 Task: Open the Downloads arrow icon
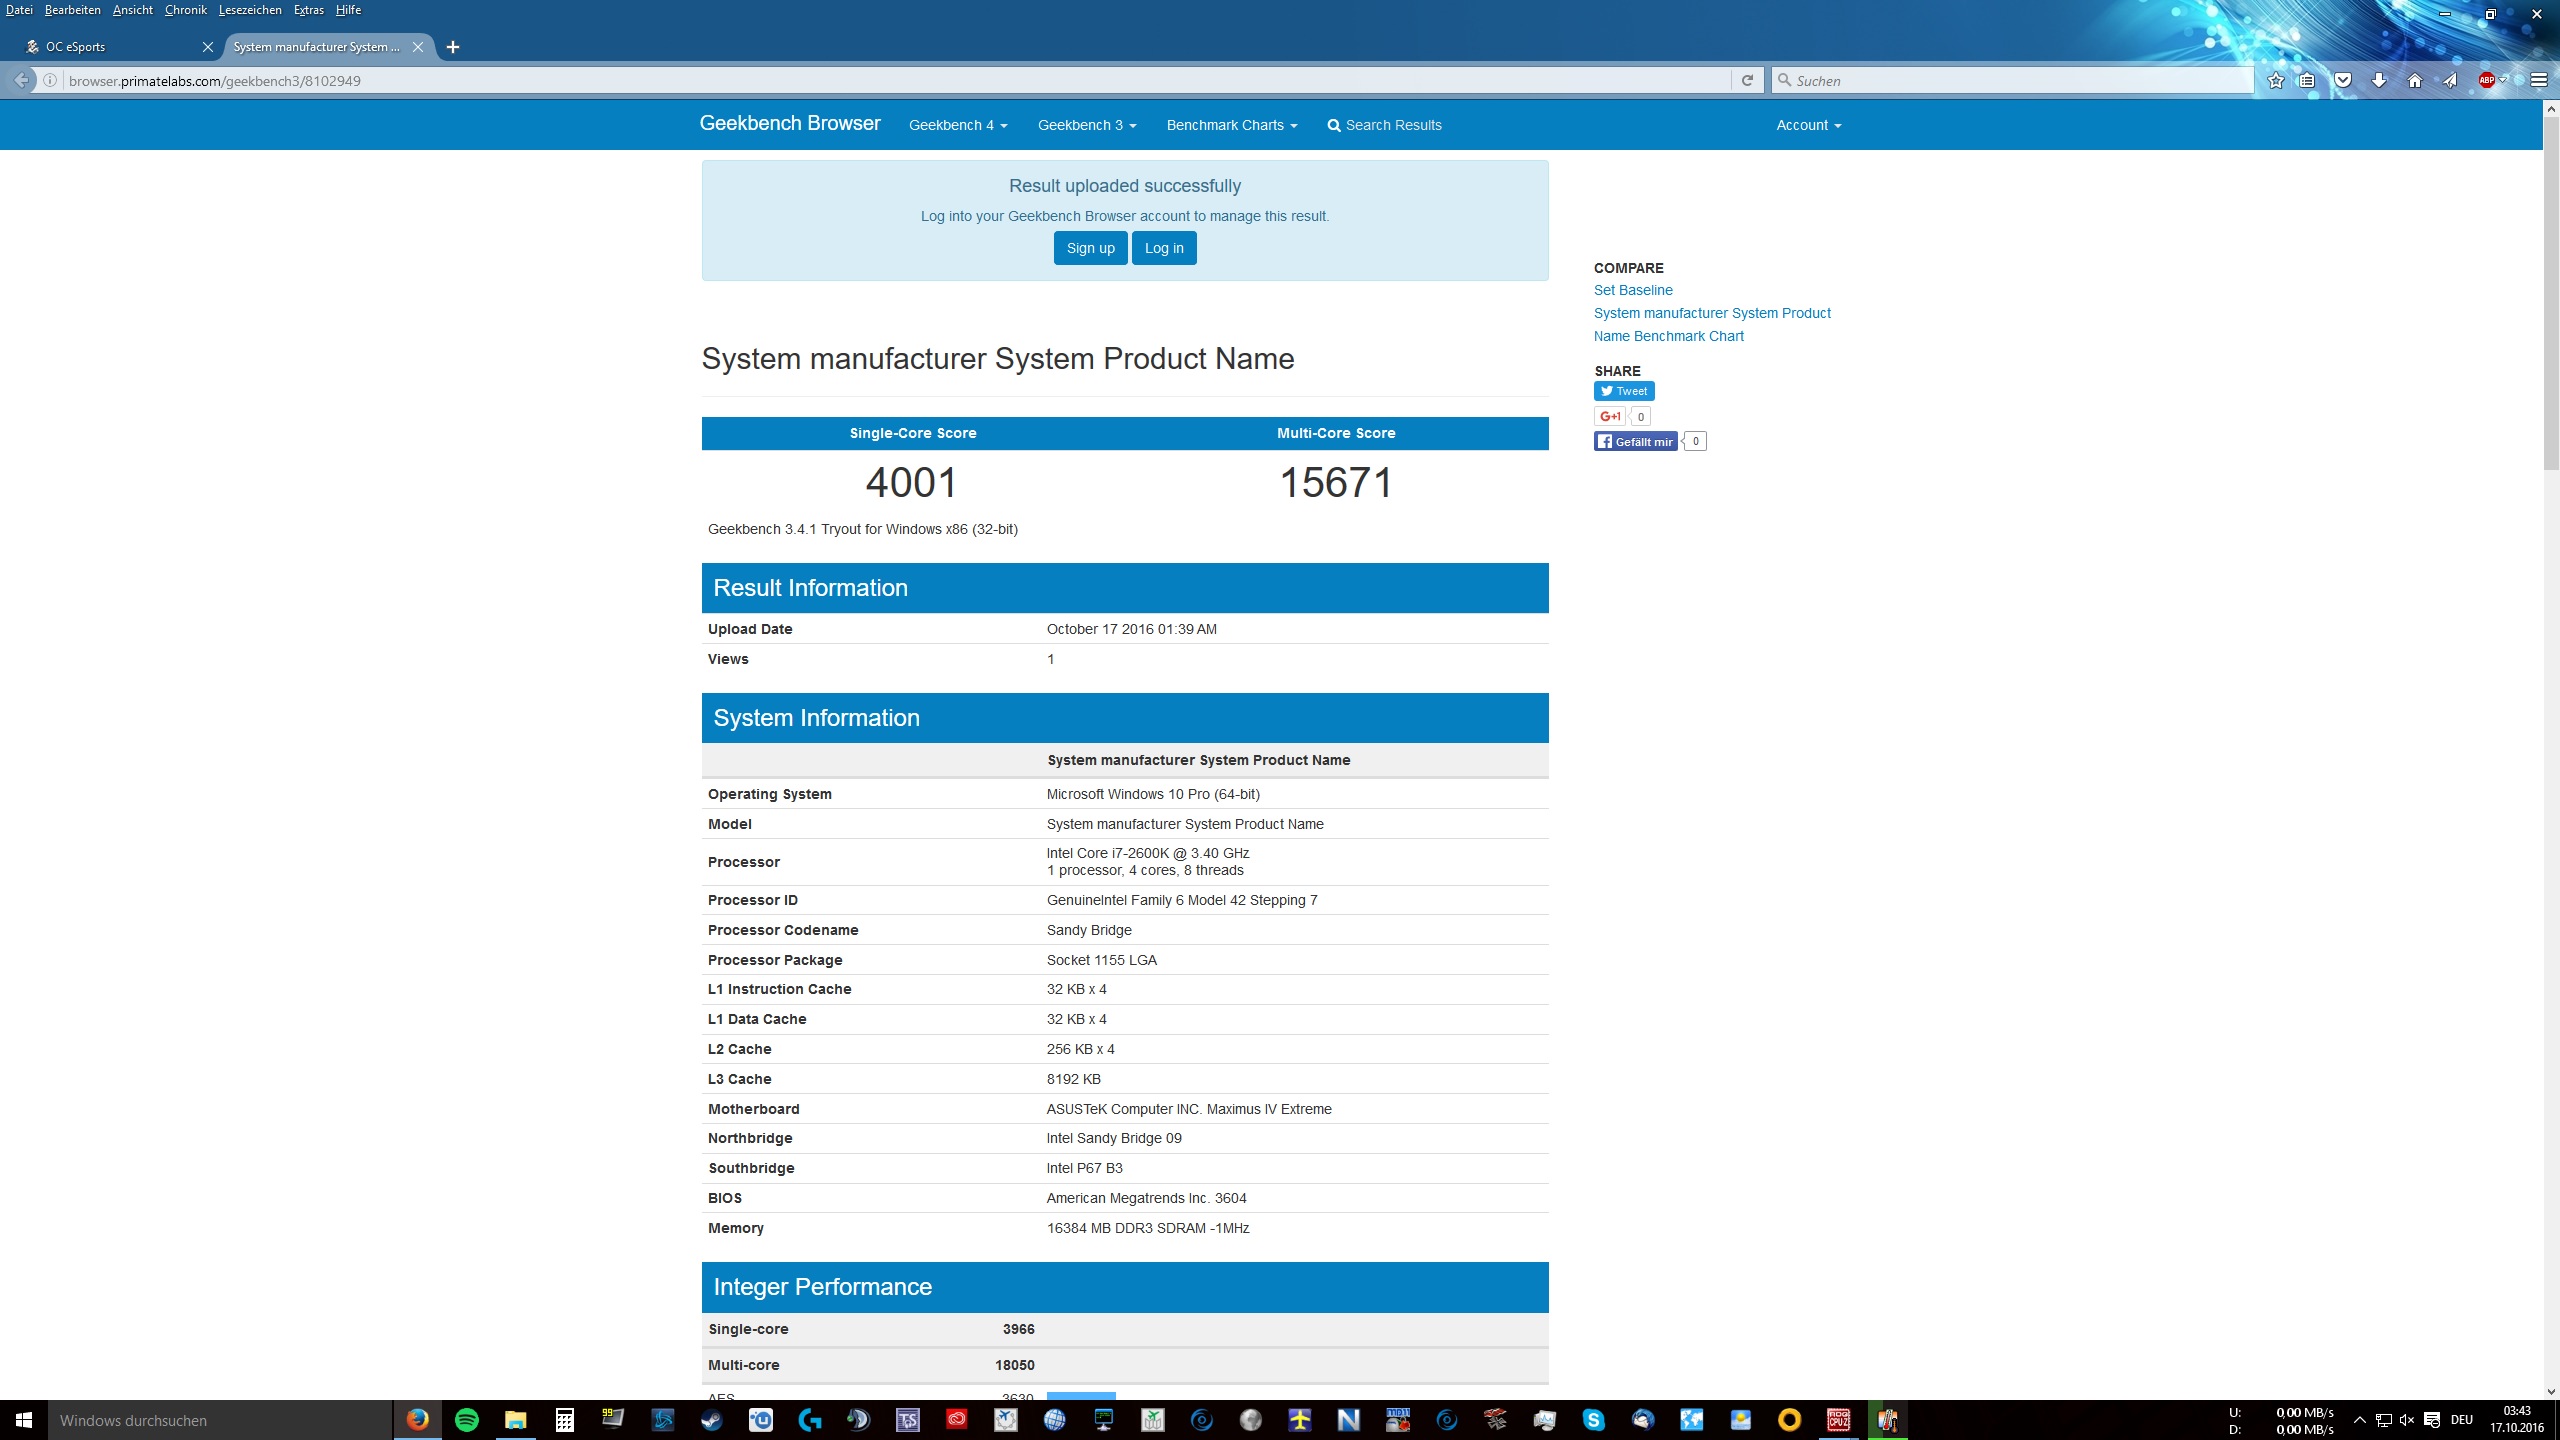click(x=2379, y=81)
